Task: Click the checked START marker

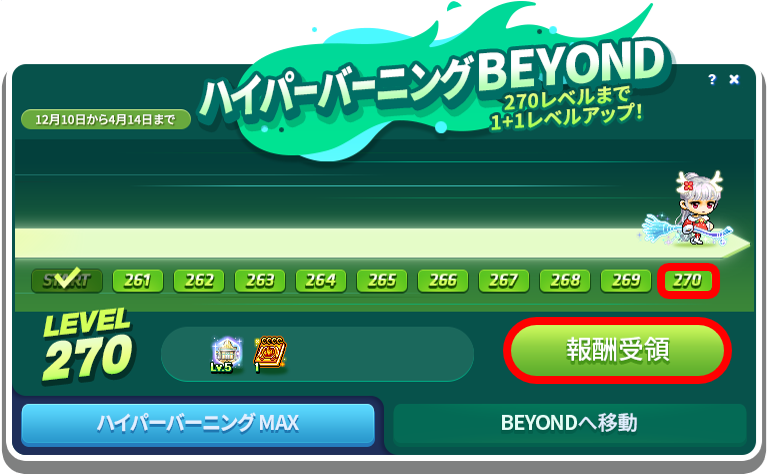Action: (x=67, y=280)
